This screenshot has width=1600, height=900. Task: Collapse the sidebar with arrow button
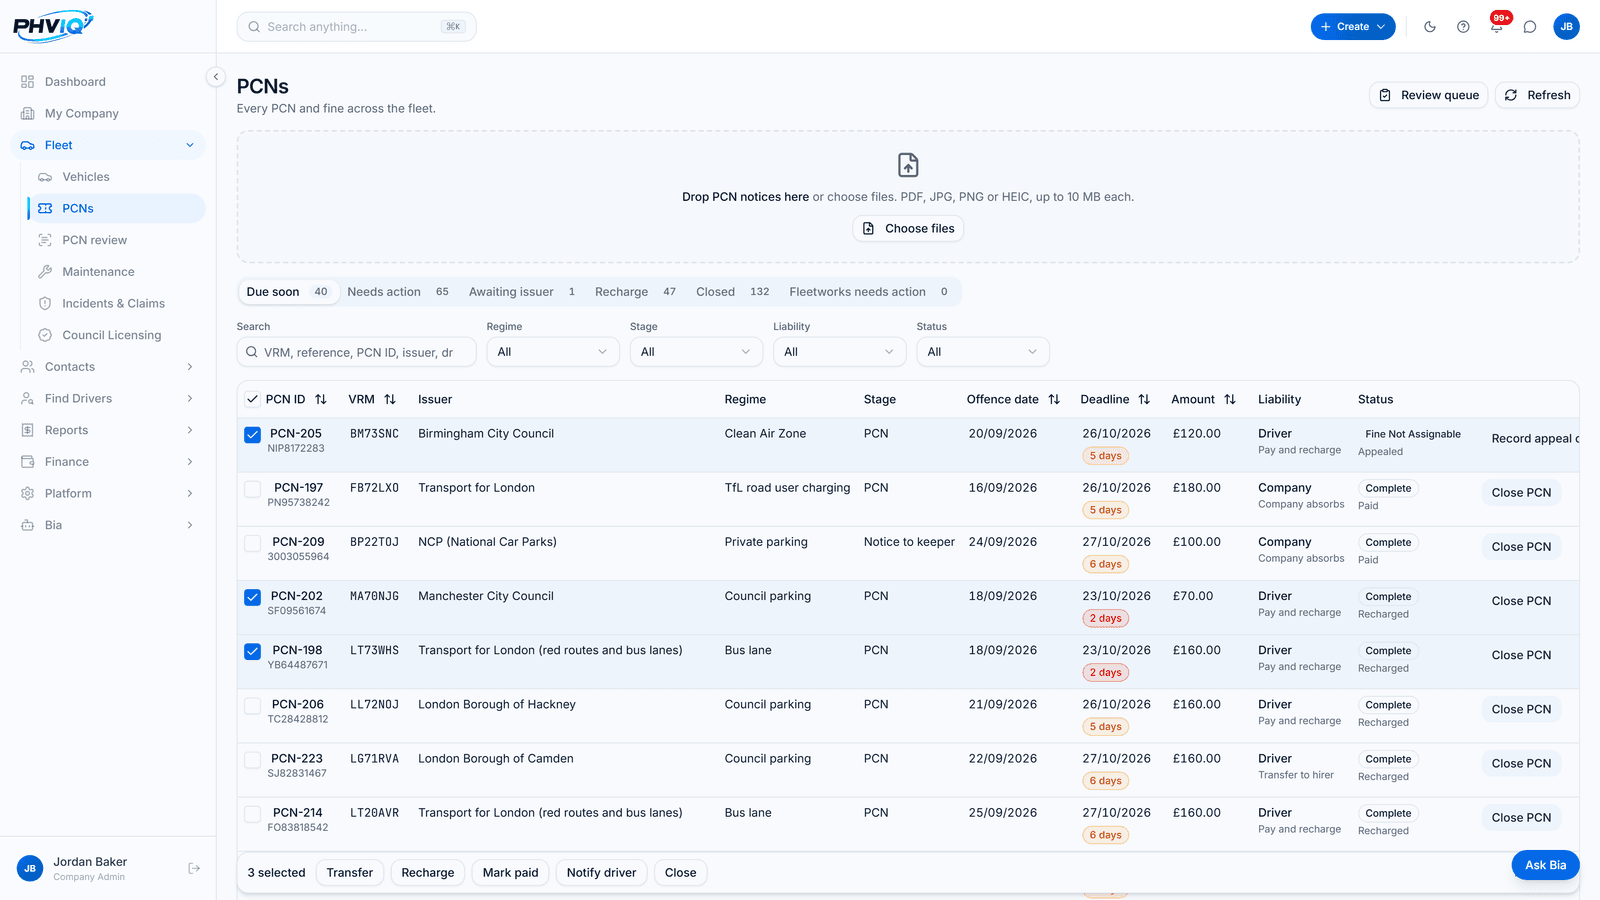pyautogui.click(x=215, y=77)
